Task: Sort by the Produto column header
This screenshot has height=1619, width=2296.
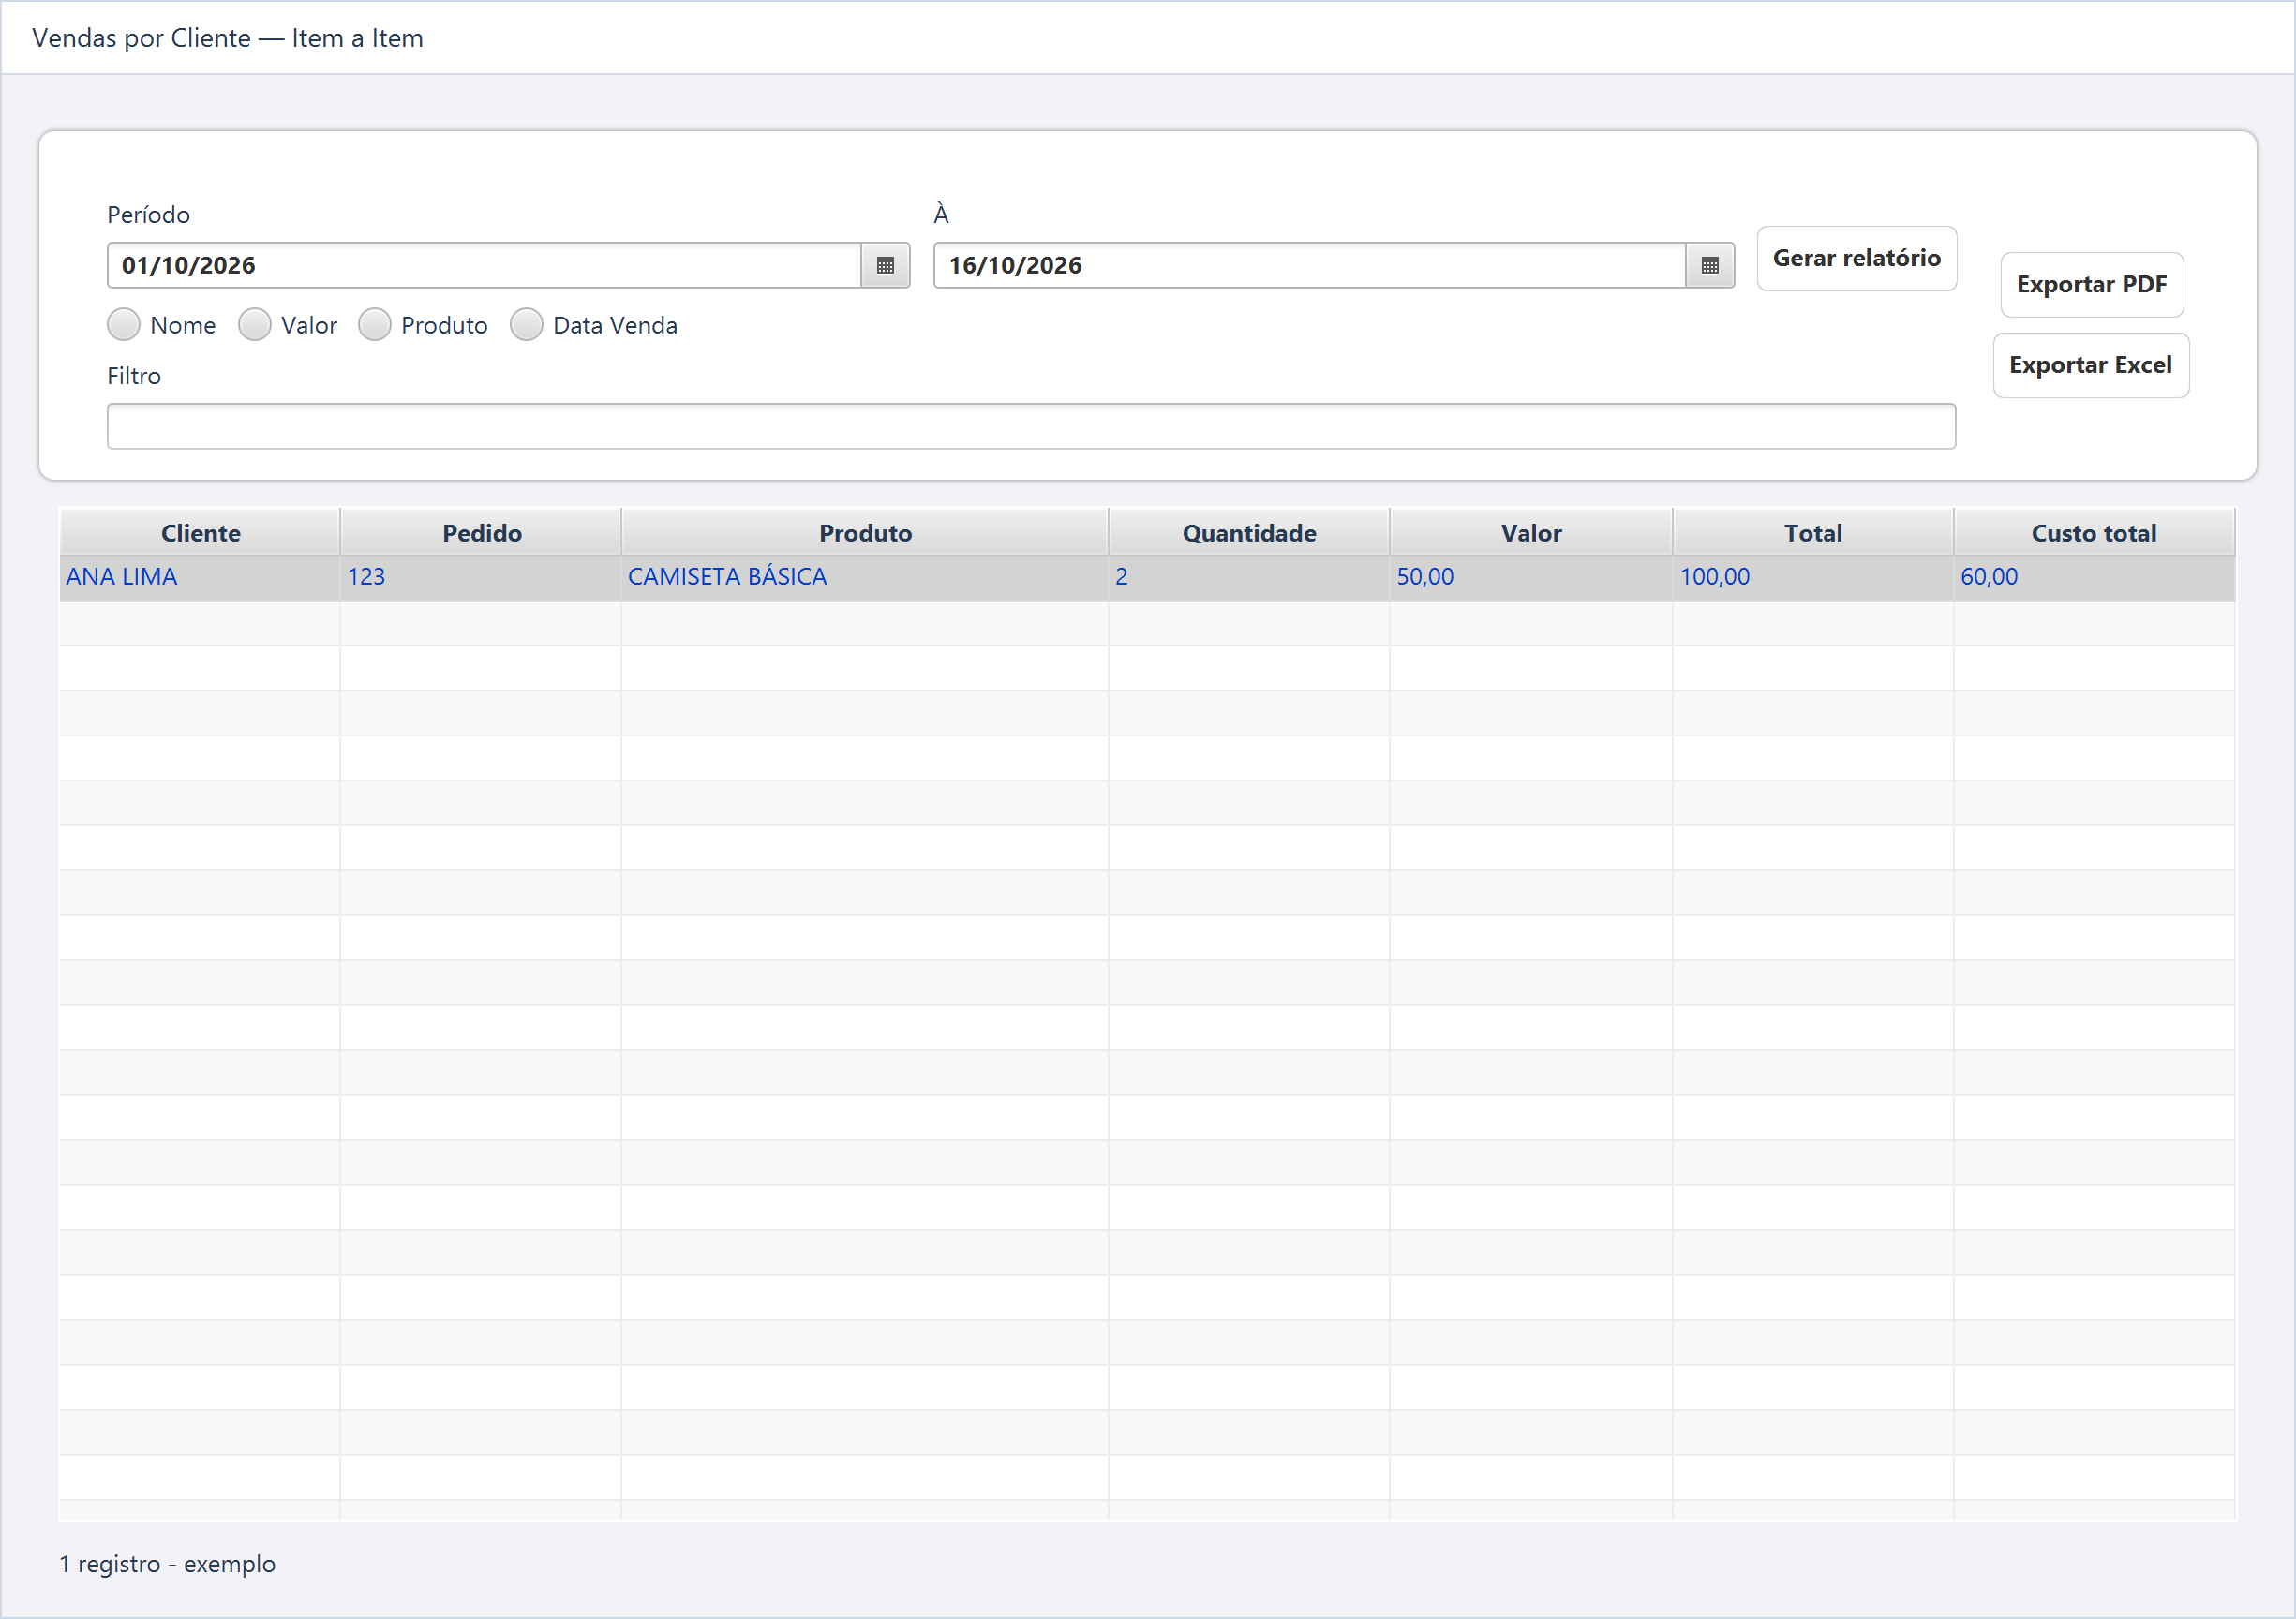Action: (x=865, y=532)
